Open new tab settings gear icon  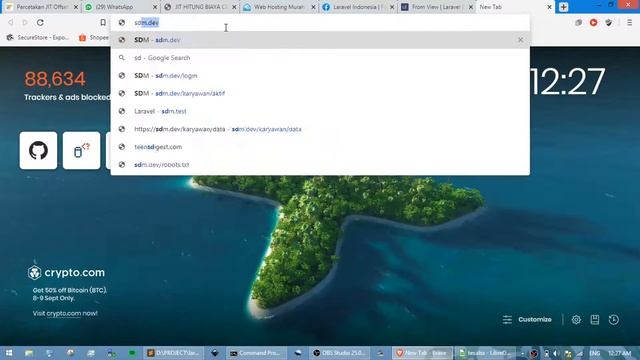click(576, 320)
